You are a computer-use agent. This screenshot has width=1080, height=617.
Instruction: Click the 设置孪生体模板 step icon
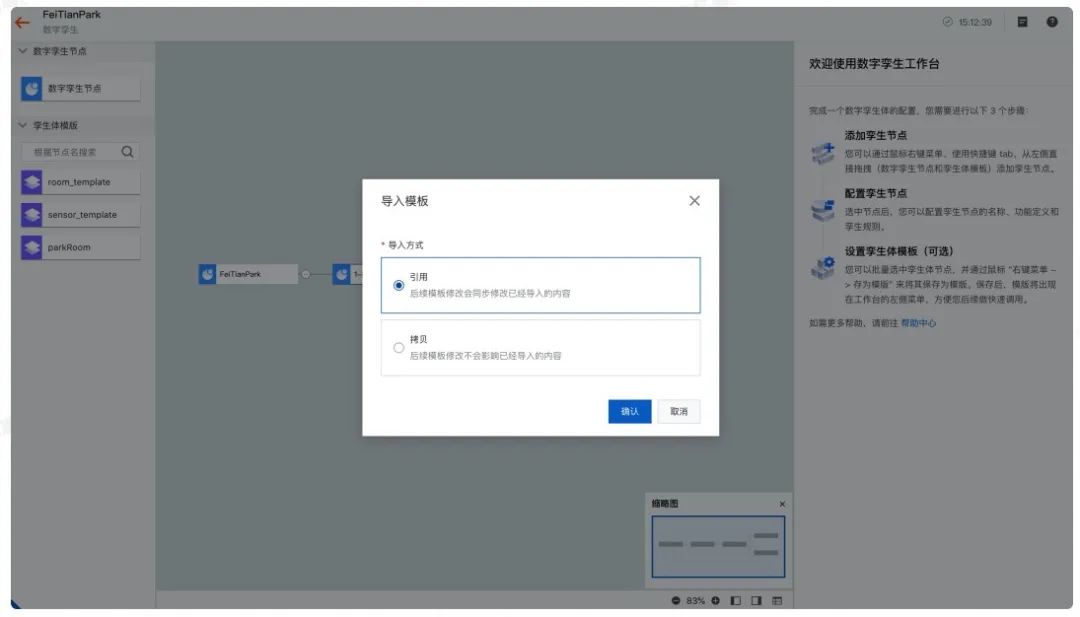(x=823, y=267)
